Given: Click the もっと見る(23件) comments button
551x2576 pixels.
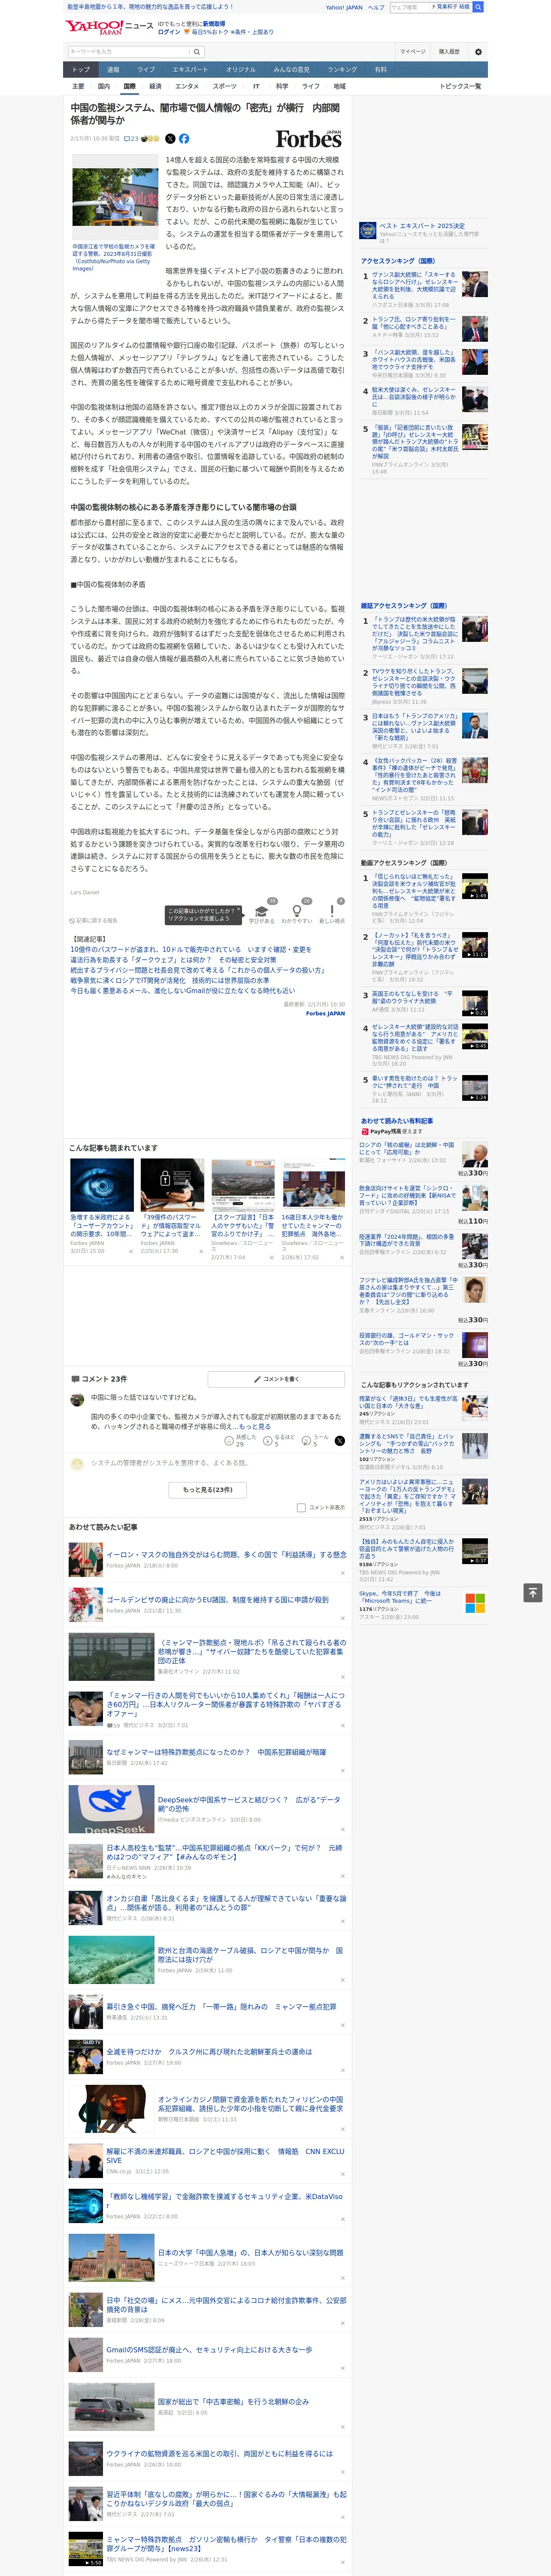Looking at the screenshot, I should [208, 1489].
